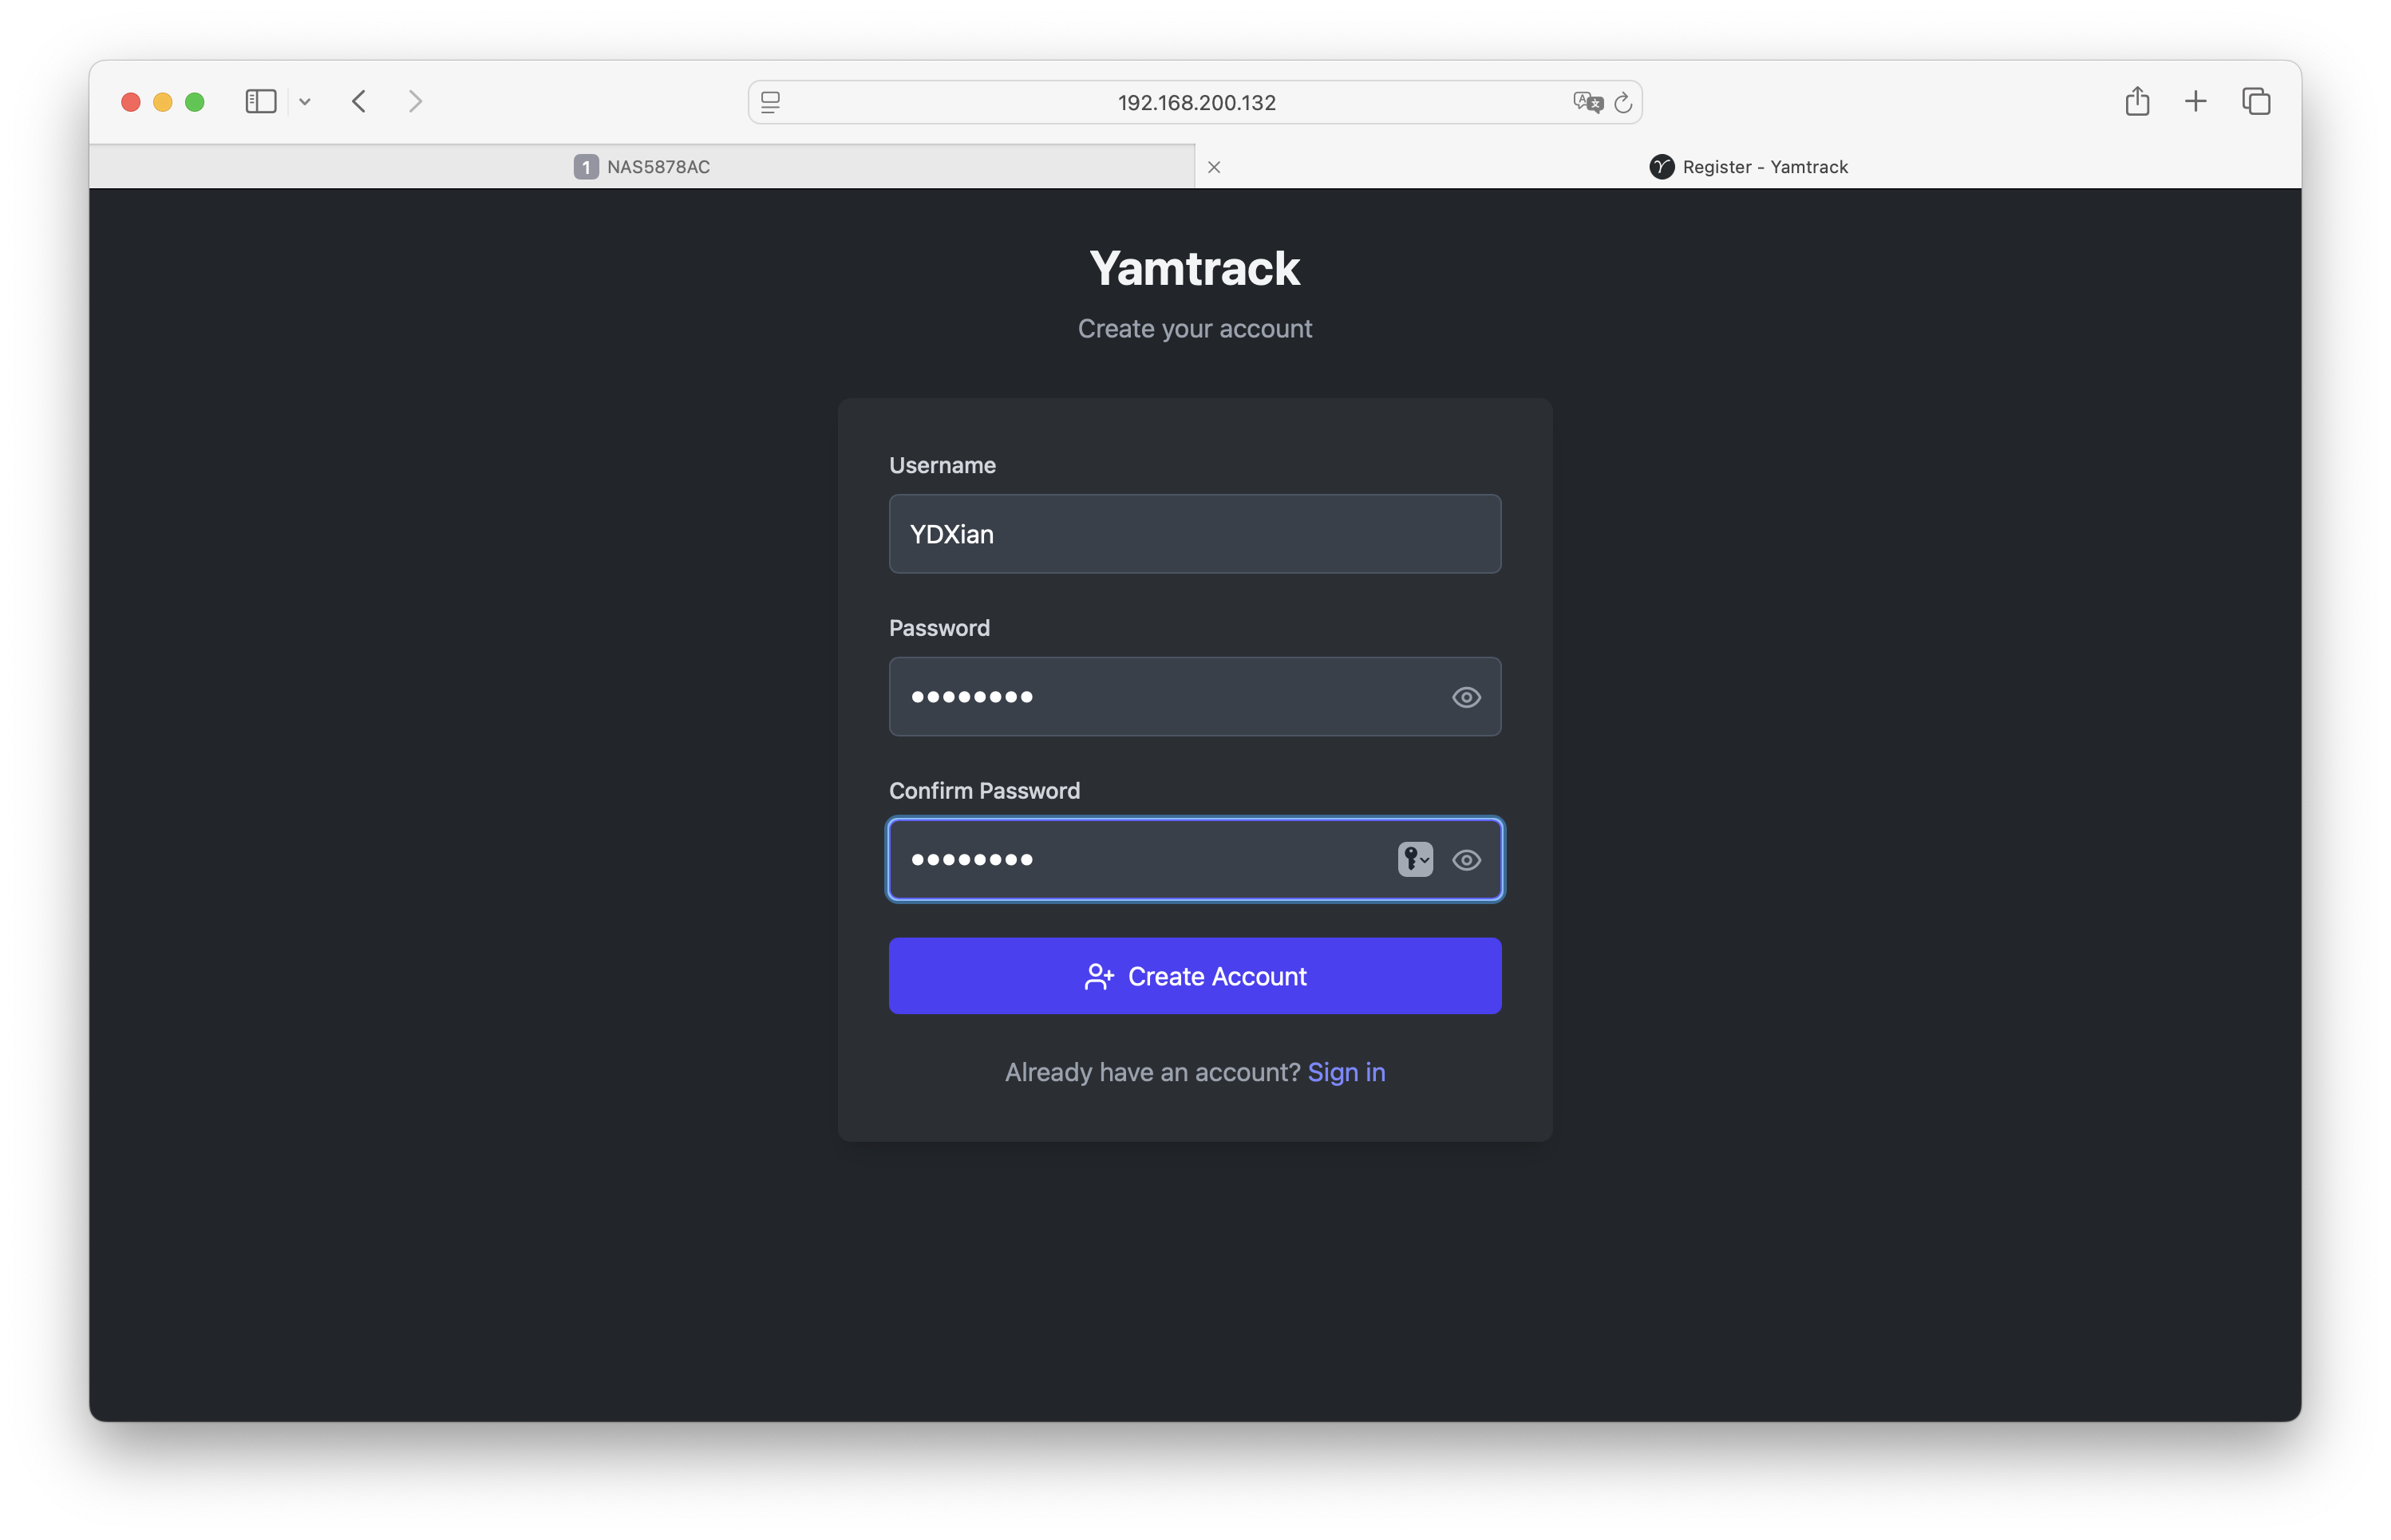Show the tab overview
The height and width of the screenshot is (1540, 2391).
pos(2256,101)
